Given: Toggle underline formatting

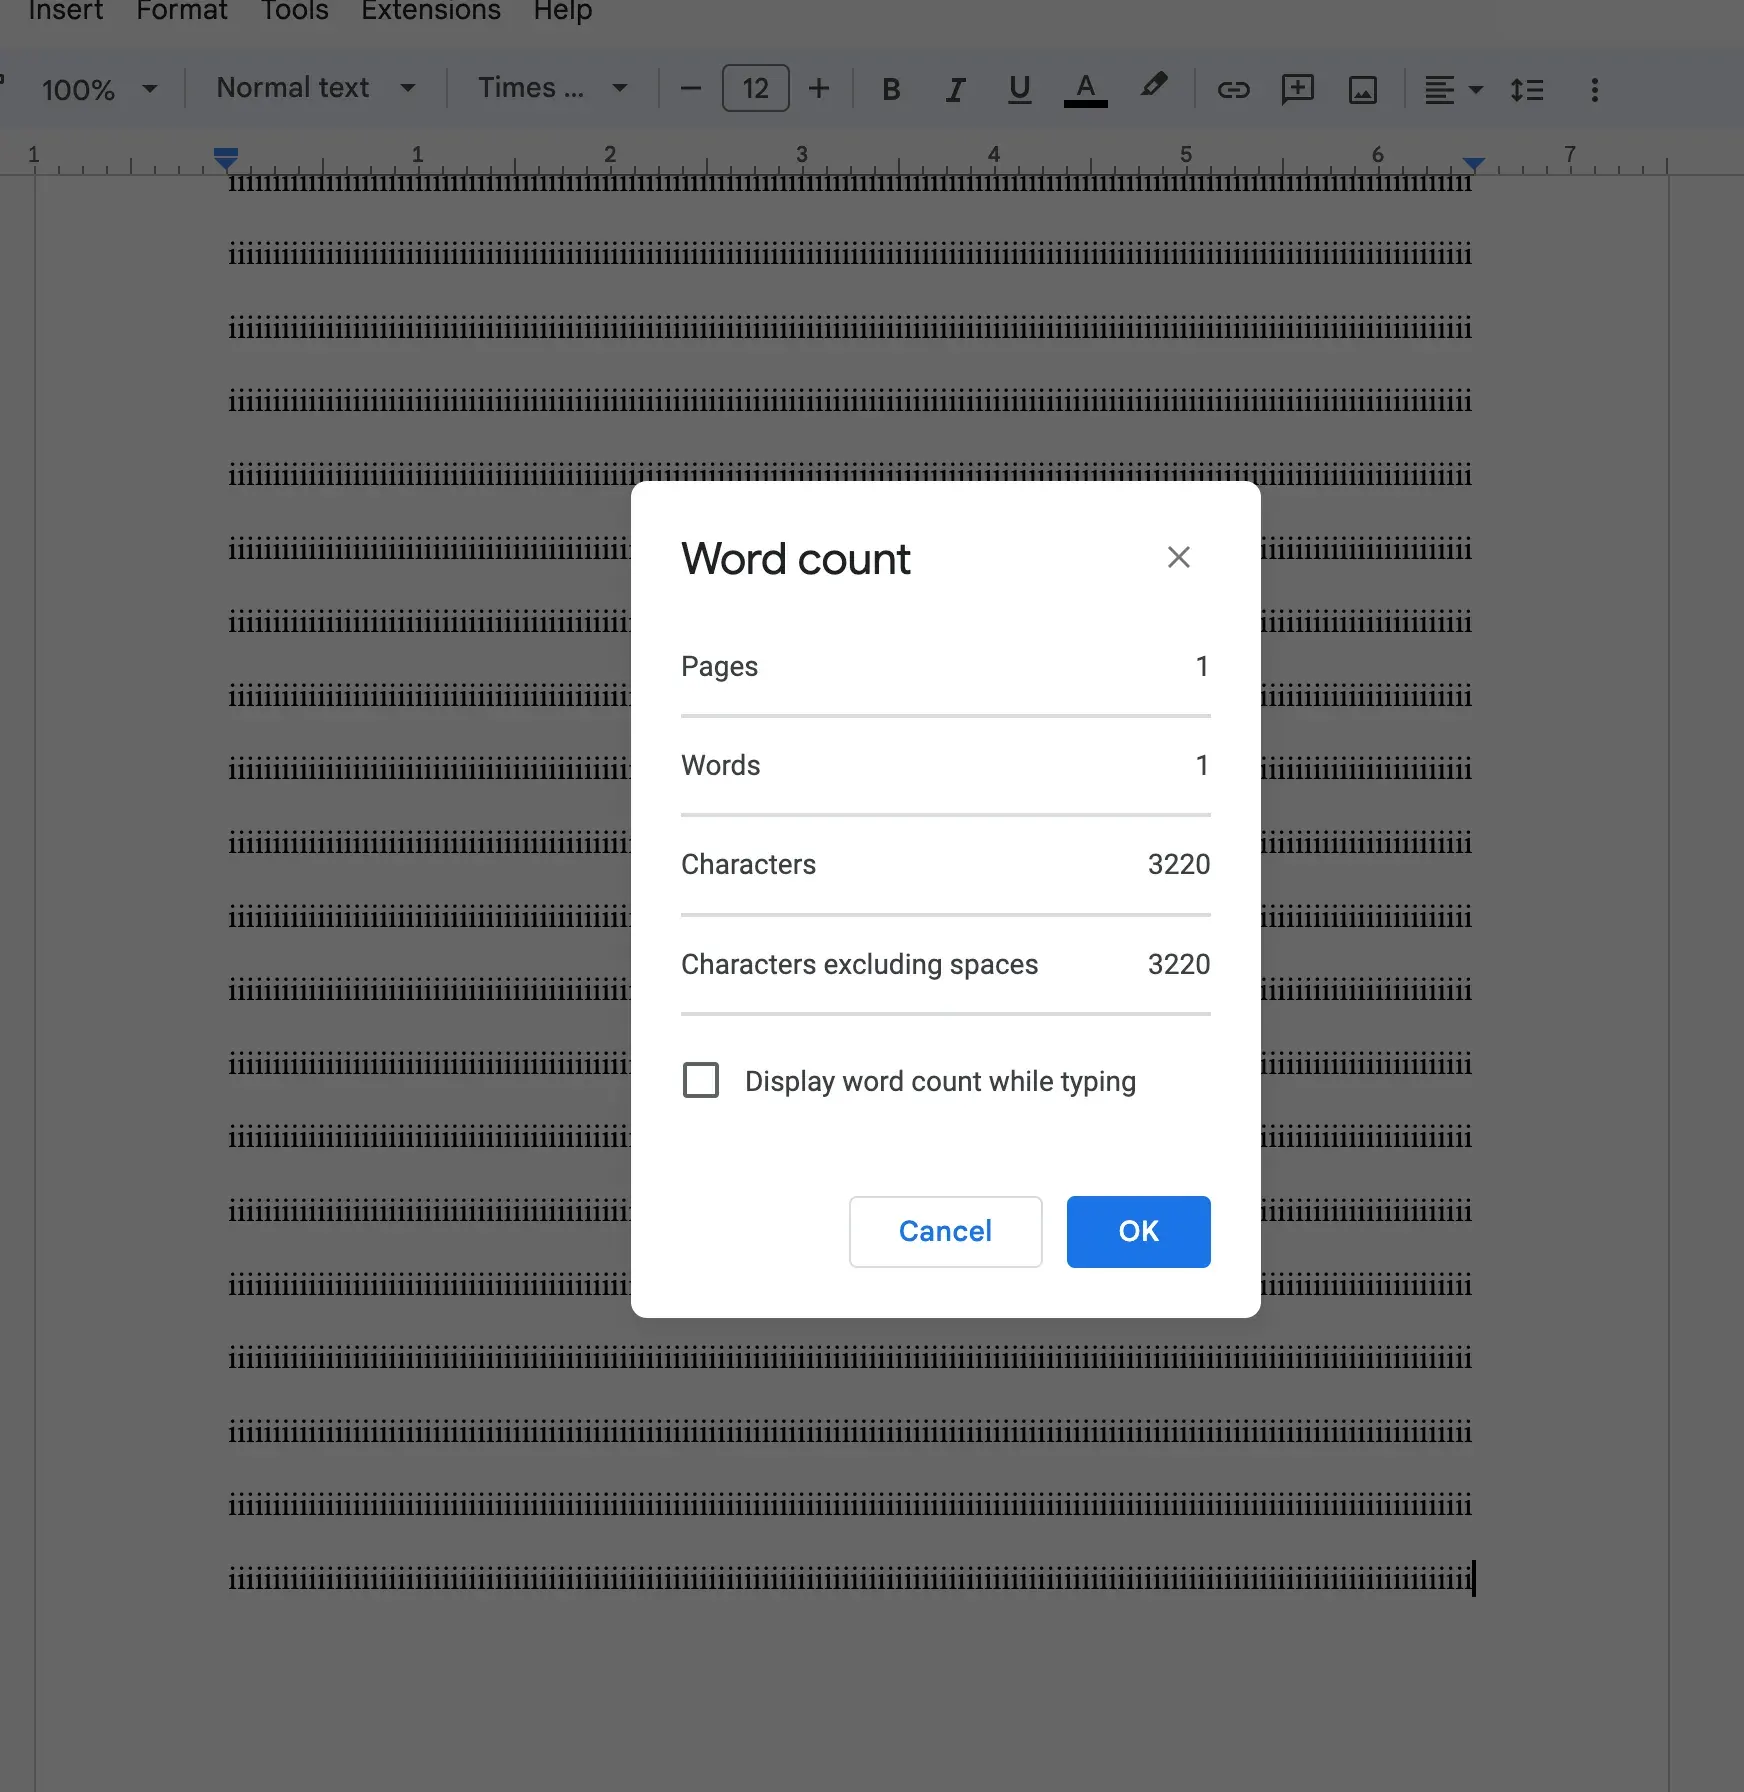Looking at the screenshot, I should (1018, 89).
